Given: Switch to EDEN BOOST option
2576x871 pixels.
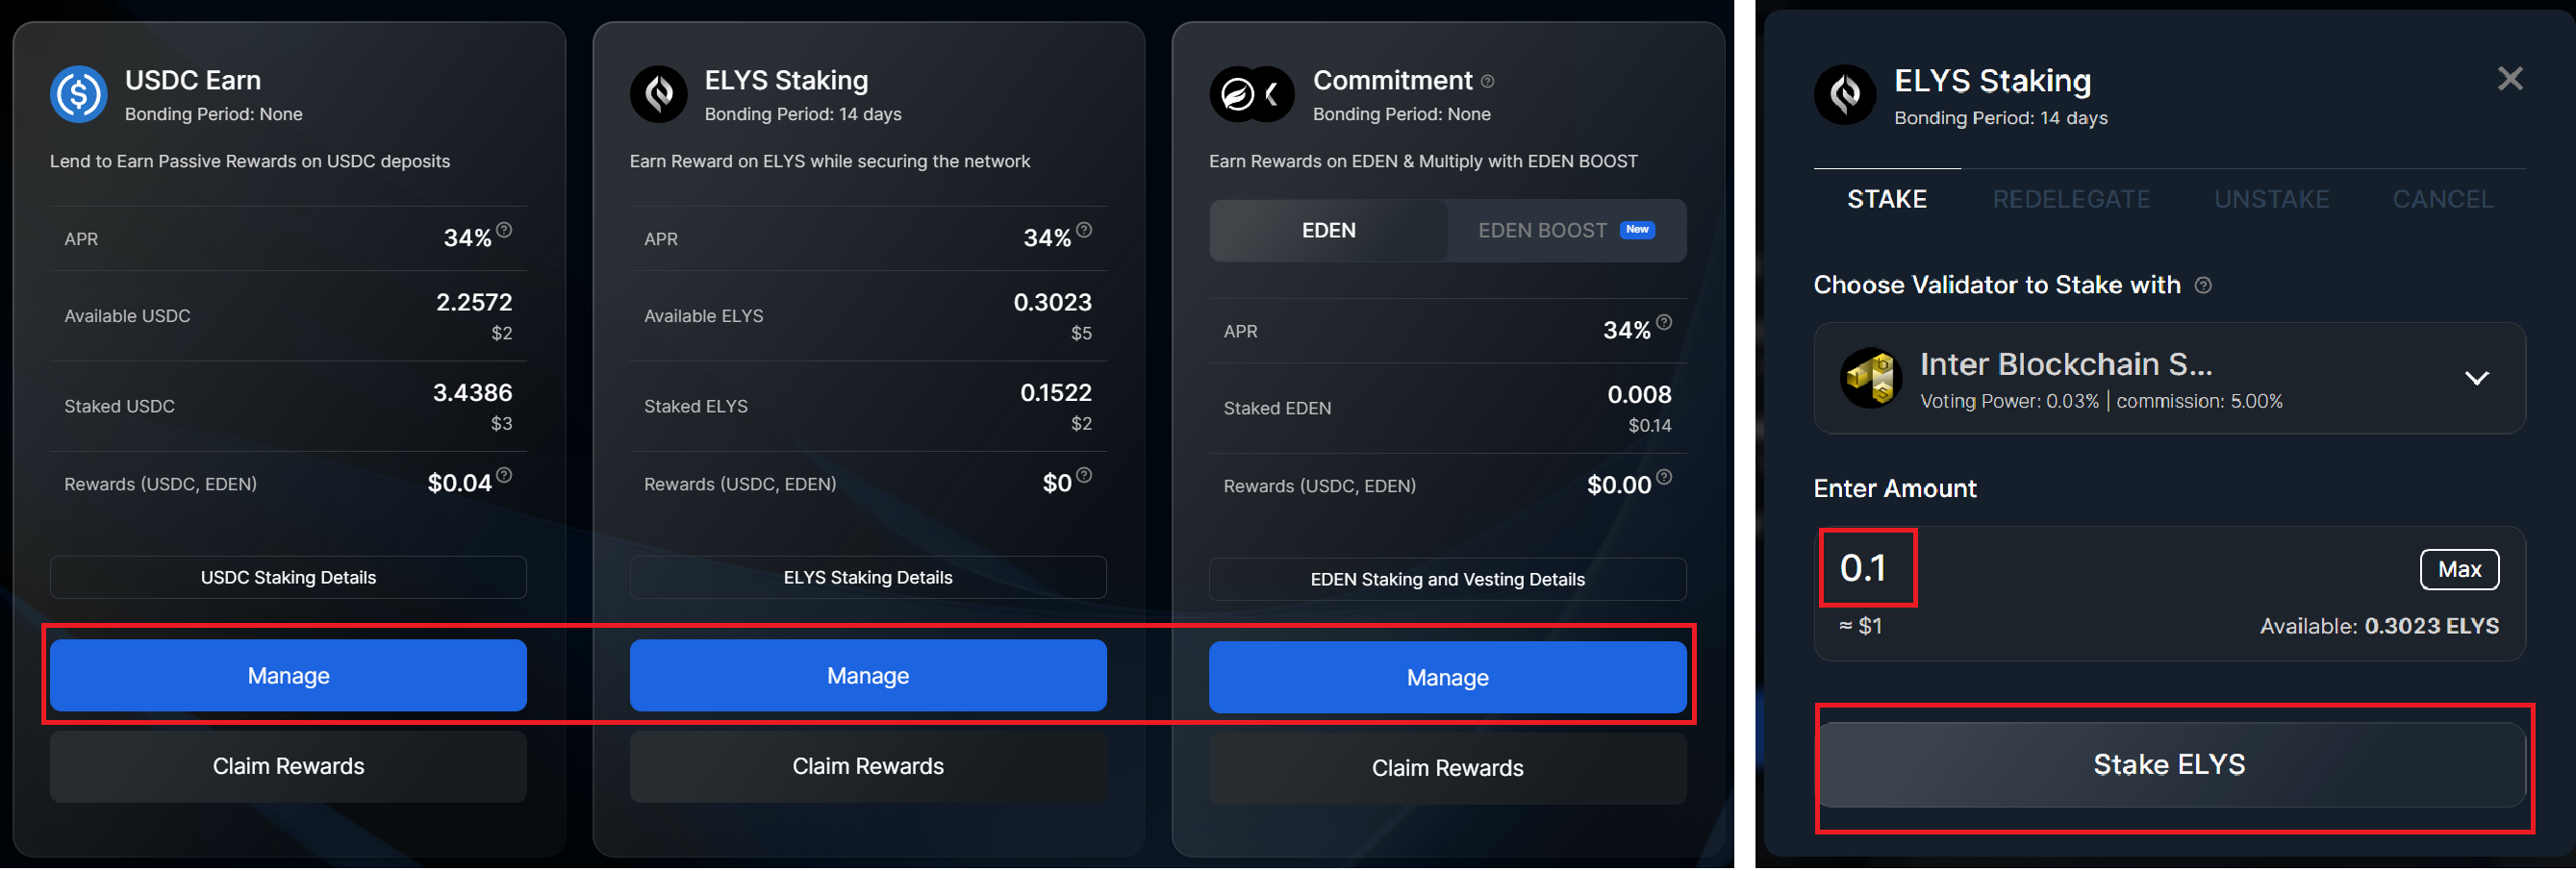Looking at the screenshot, I should (x=1566, y=231).
